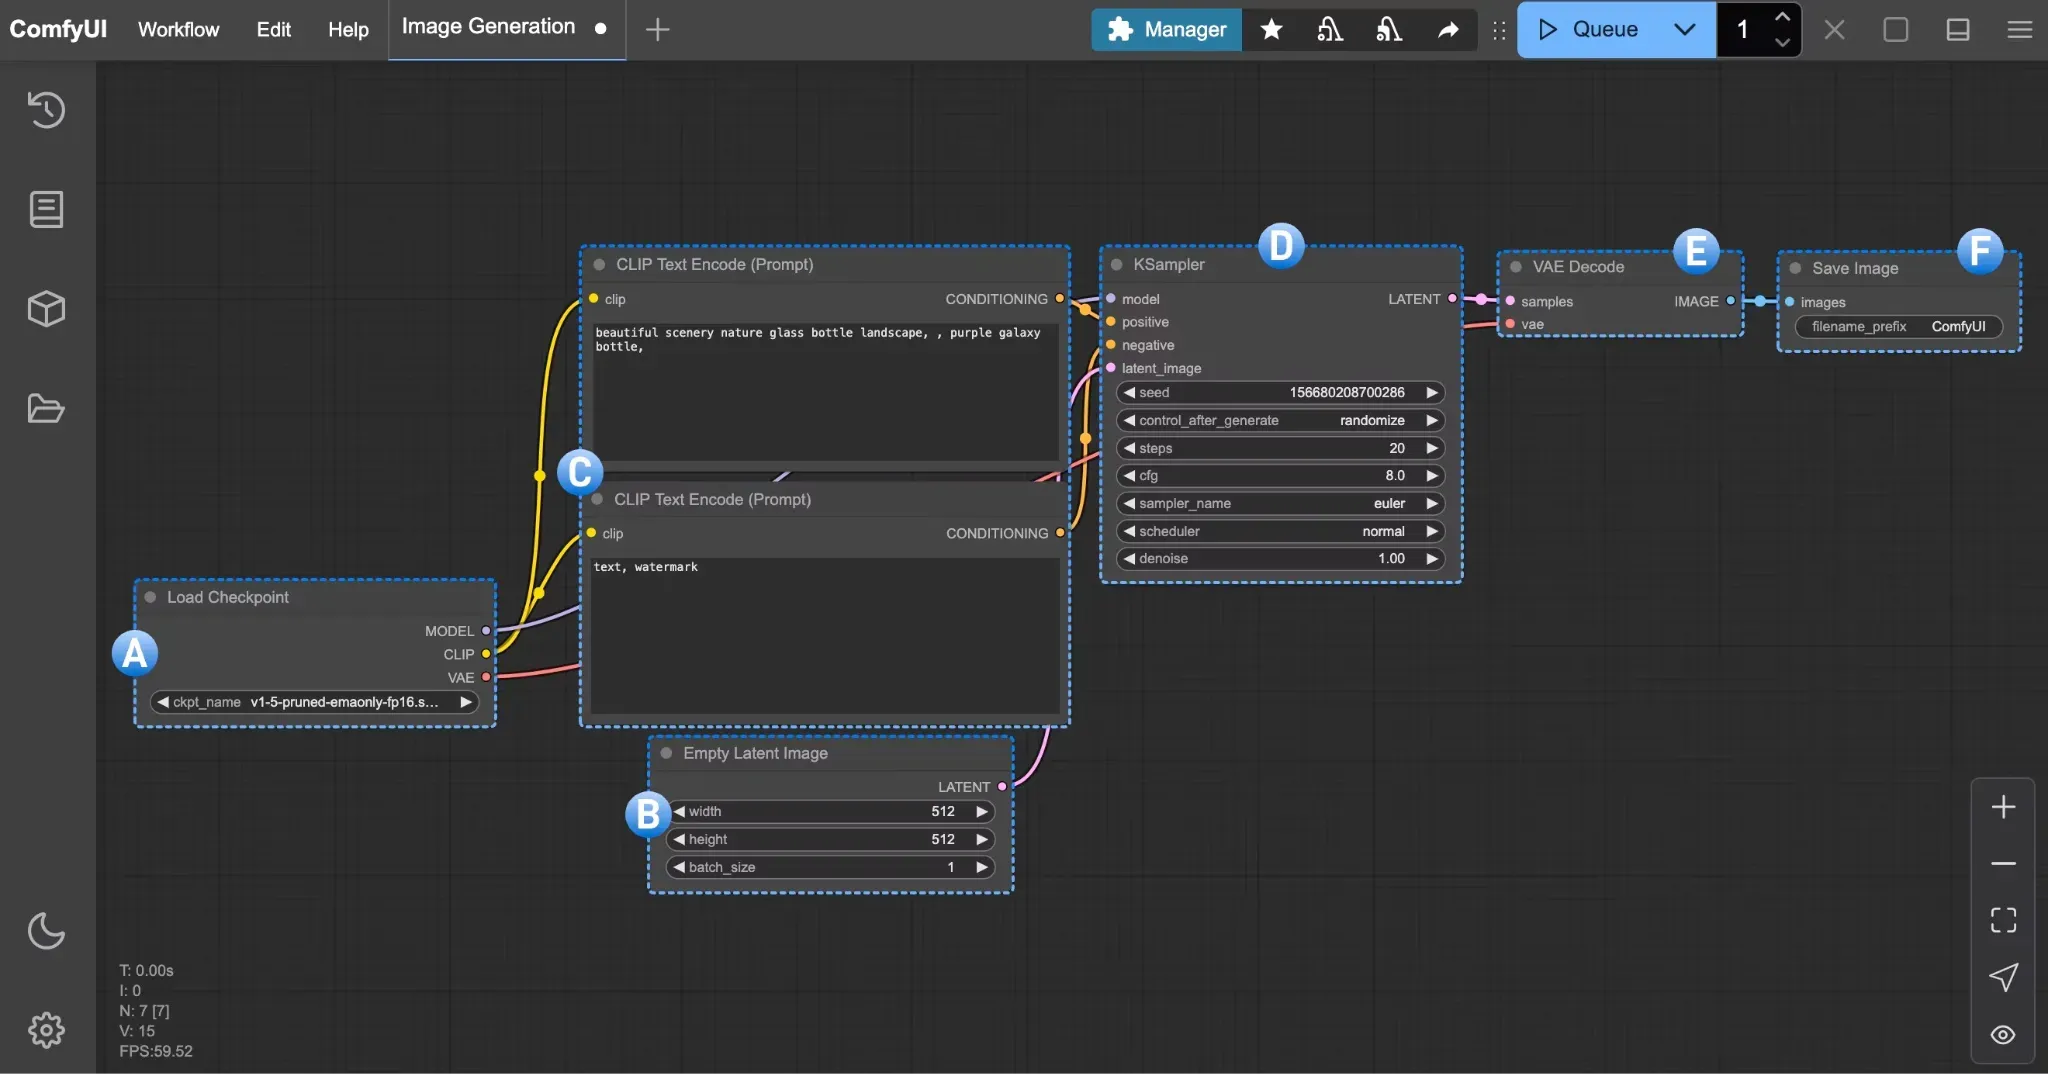
Task: Run the workflow with the Queue button
Action: [1596, 30]
